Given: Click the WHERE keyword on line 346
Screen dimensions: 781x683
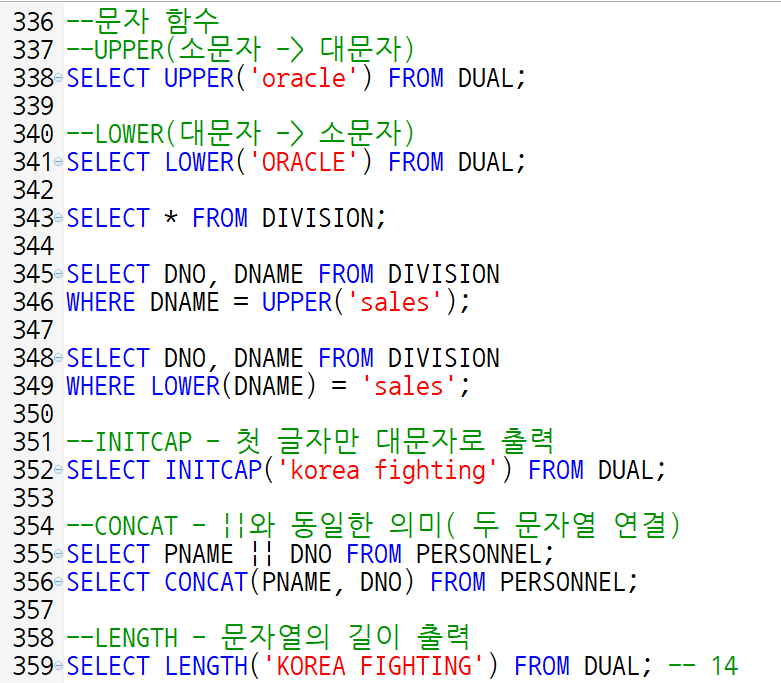Looking at the screenshot, I should [x=101, y=302].
